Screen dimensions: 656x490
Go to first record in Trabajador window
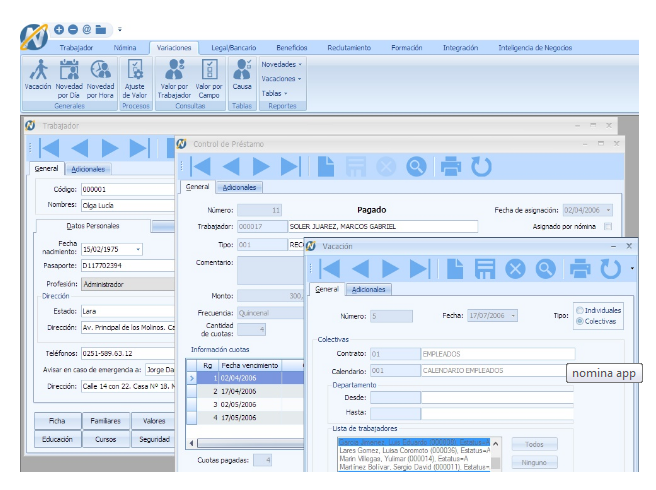point(49,148)
